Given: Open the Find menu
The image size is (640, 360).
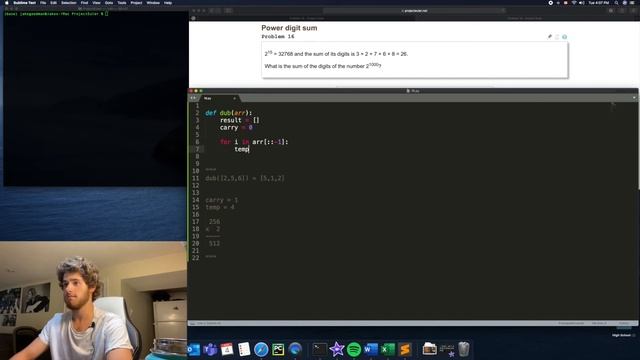Looking at the screenshot, I should [x=84, y=3].
